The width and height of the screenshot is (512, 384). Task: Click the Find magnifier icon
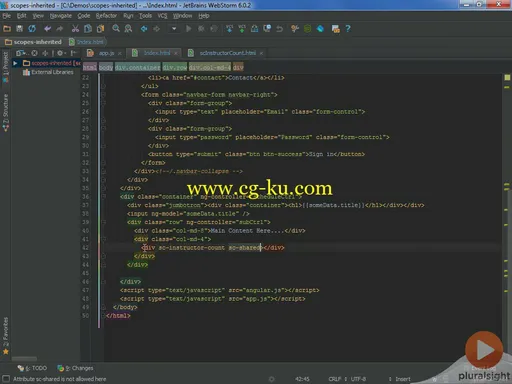click(x=116, y=29)
